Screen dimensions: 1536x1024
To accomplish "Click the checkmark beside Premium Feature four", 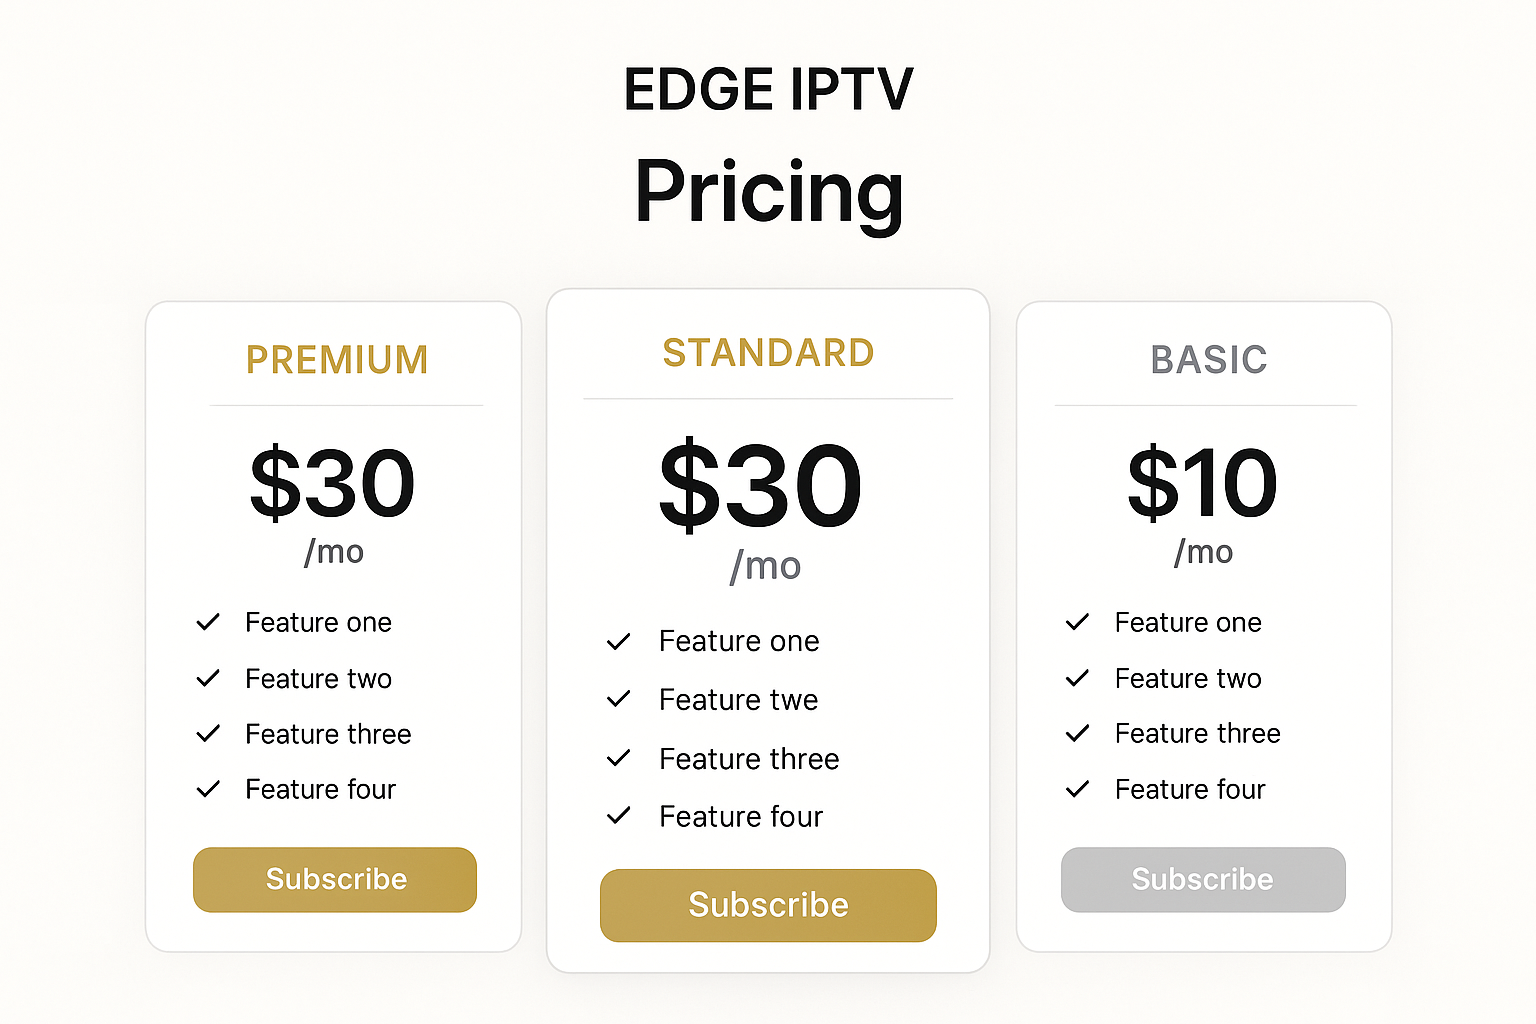I will point(208,789).
